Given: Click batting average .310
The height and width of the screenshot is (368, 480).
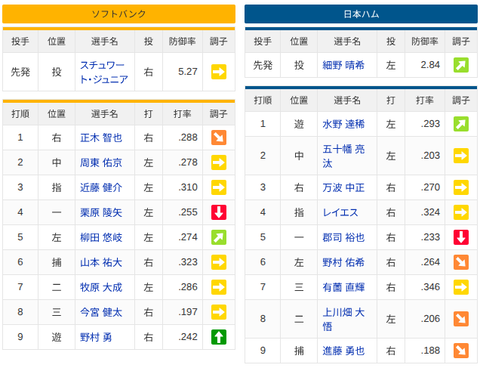Looking at the screenshot, I should (x=188, y=187).
